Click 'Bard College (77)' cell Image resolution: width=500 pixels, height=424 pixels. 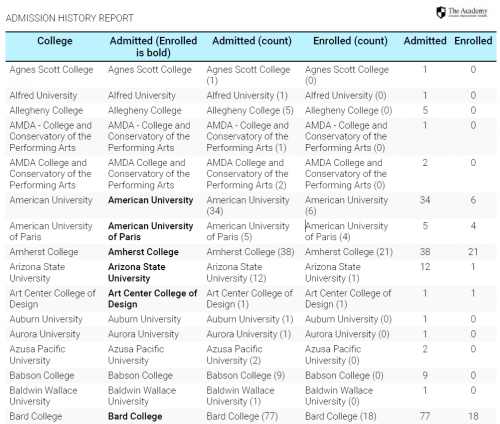coord(242,416)
